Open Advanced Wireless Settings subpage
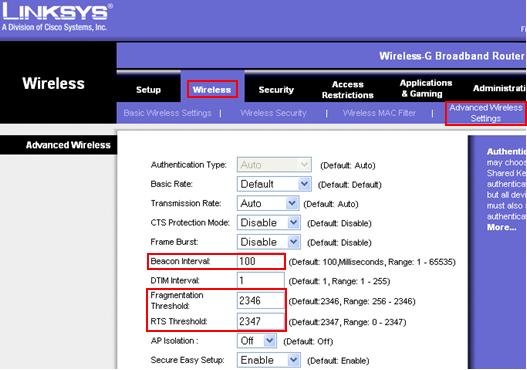This screenshot has width=527, height=370. point(486,113)
